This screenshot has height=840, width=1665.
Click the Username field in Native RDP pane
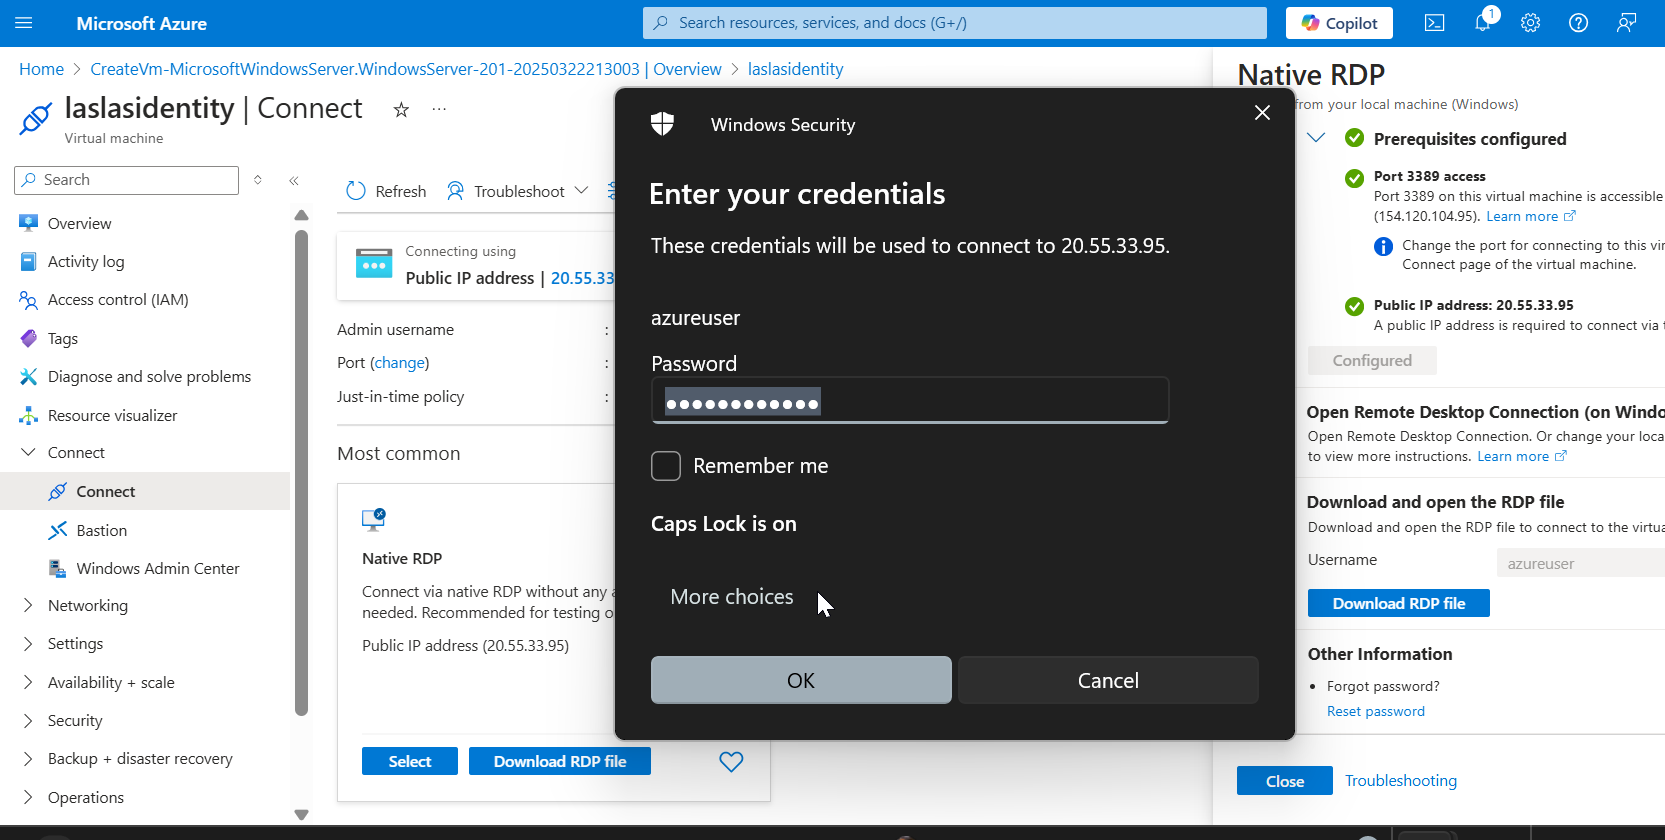click(x=1581, y=564)
